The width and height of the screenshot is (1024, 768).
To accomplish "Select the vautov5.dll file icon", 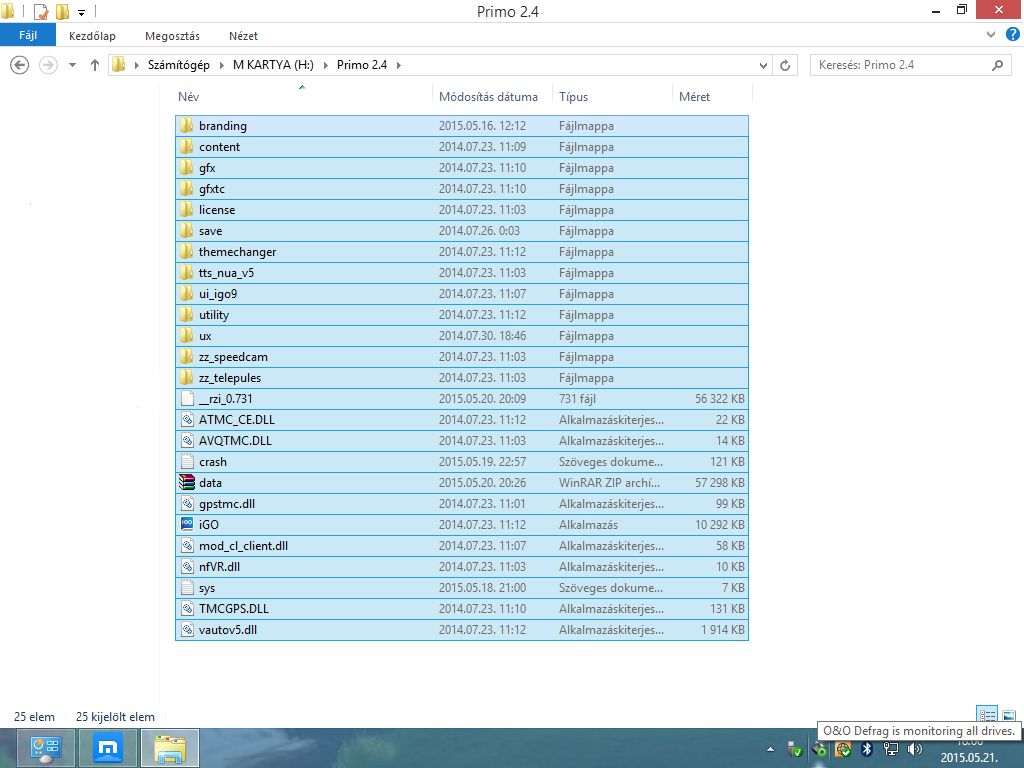I will coord(187,630).
